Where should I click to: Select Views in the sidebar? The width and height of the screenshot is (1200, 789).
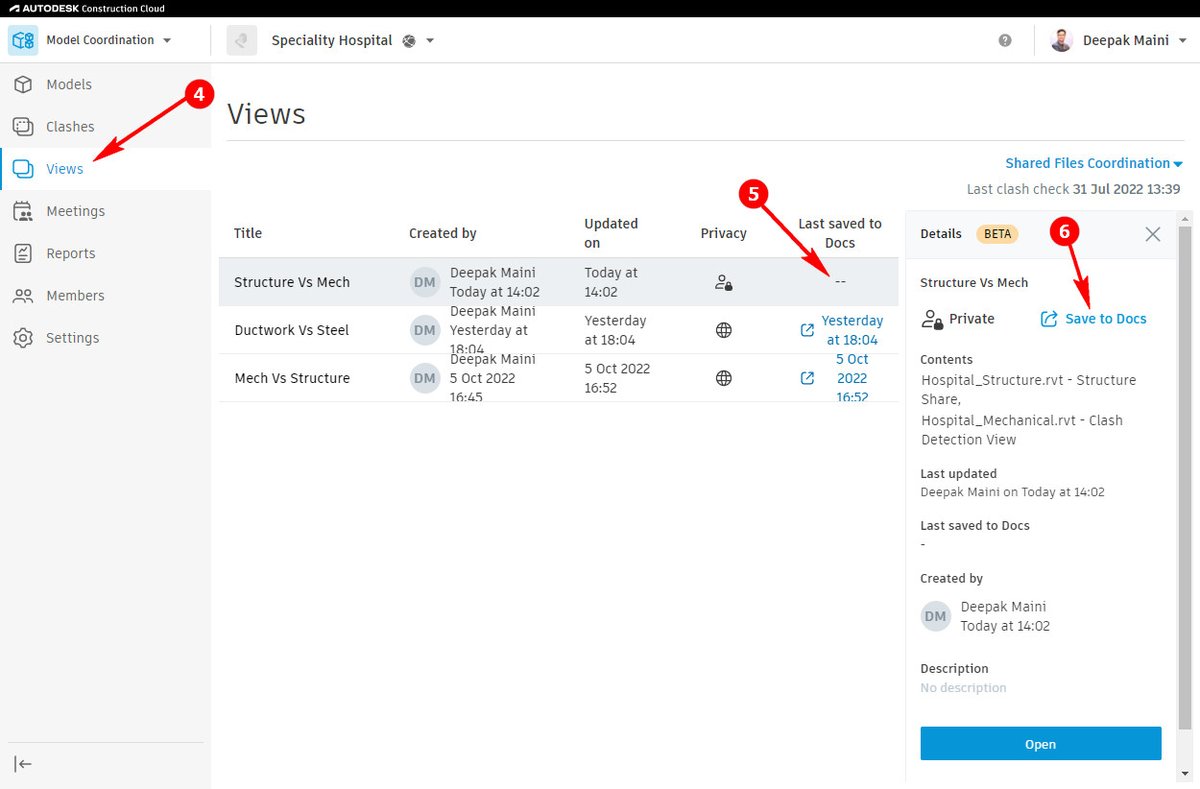tap(105, 169)
